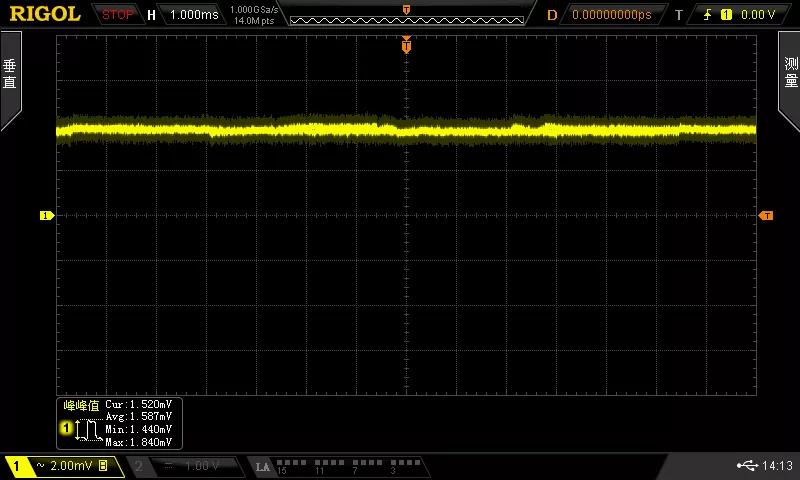
Task: Click the channel 1 badge in measurement box
Action: coord(66,428)
